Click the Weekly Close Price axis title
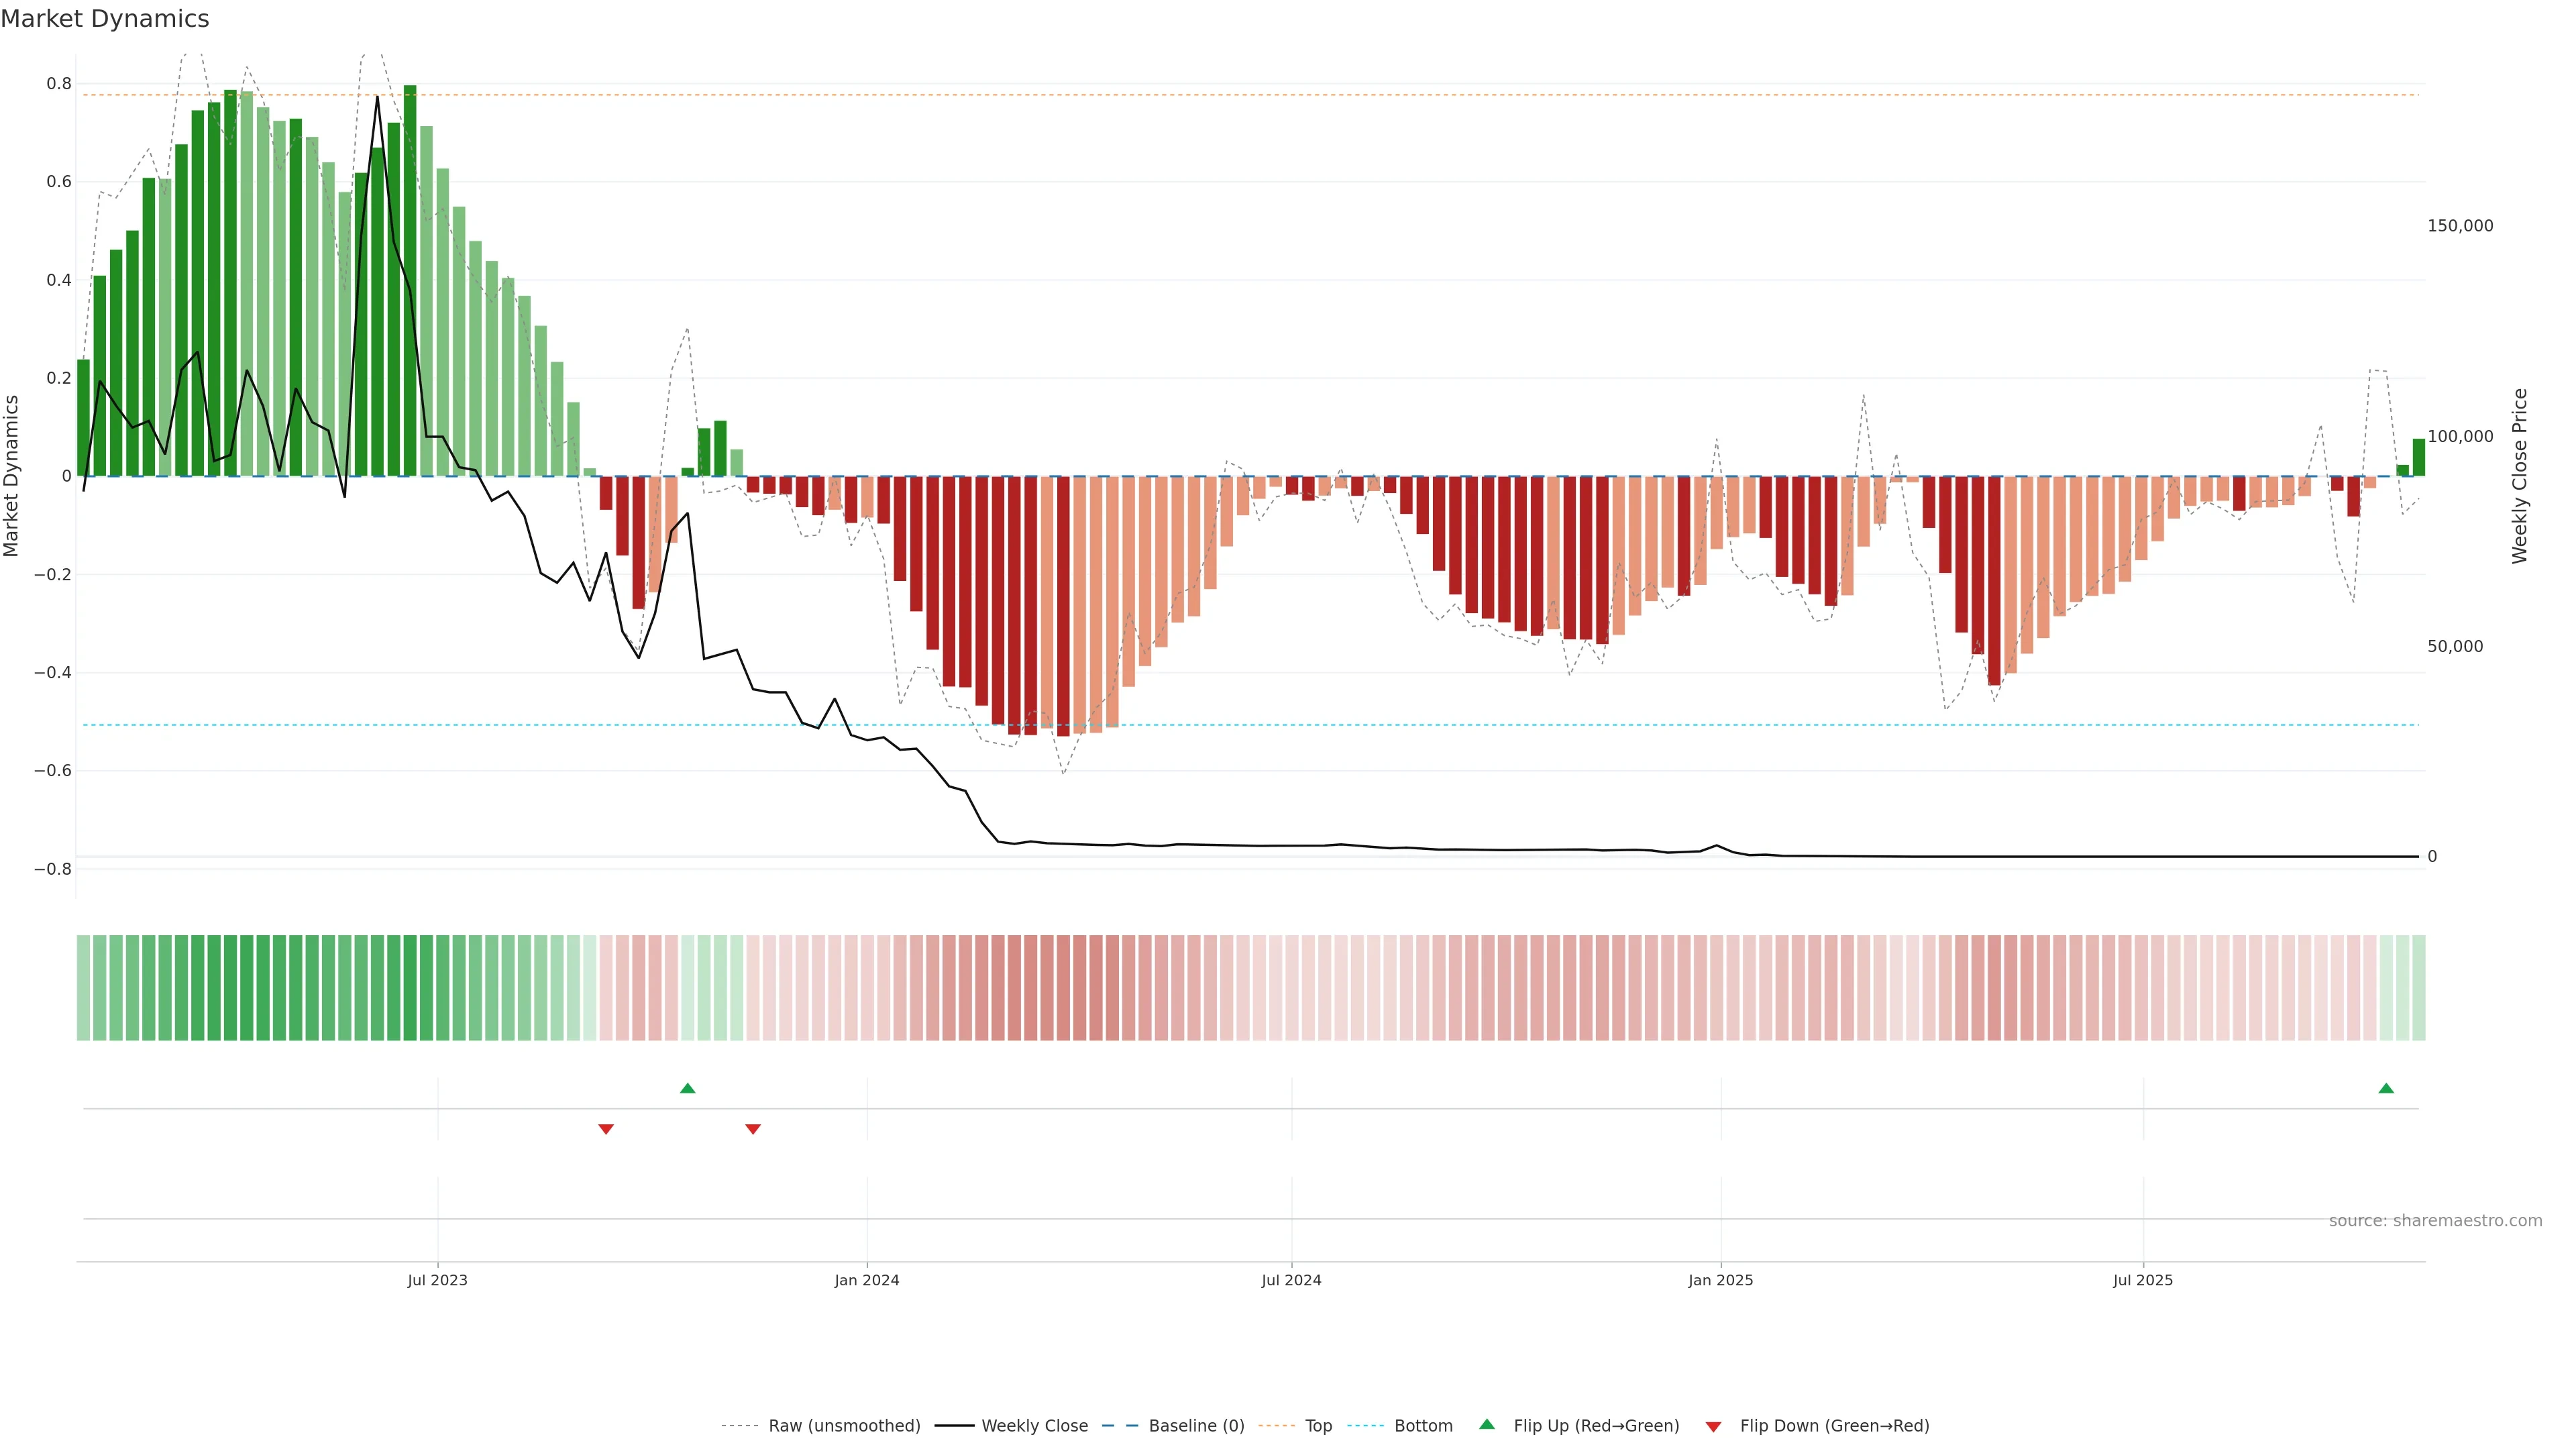This screenshot has height=1449, width=2576. coord(2519,476)
